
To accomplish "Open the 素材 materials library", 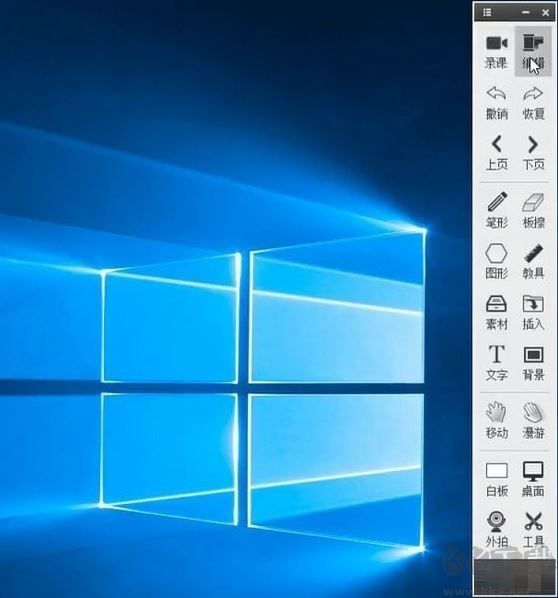I will click(496, 312).
